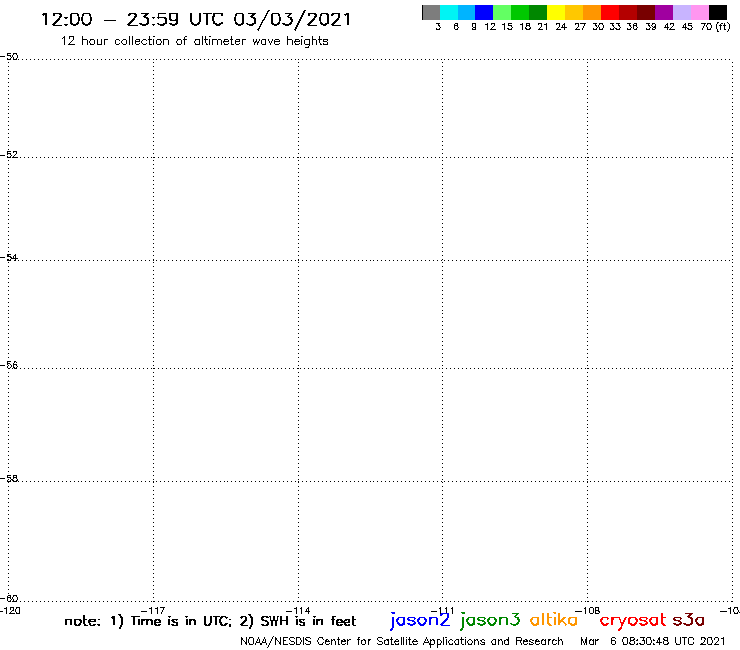
Task: Click the lavender 45 ft swatch
Action: coord(682,12)
